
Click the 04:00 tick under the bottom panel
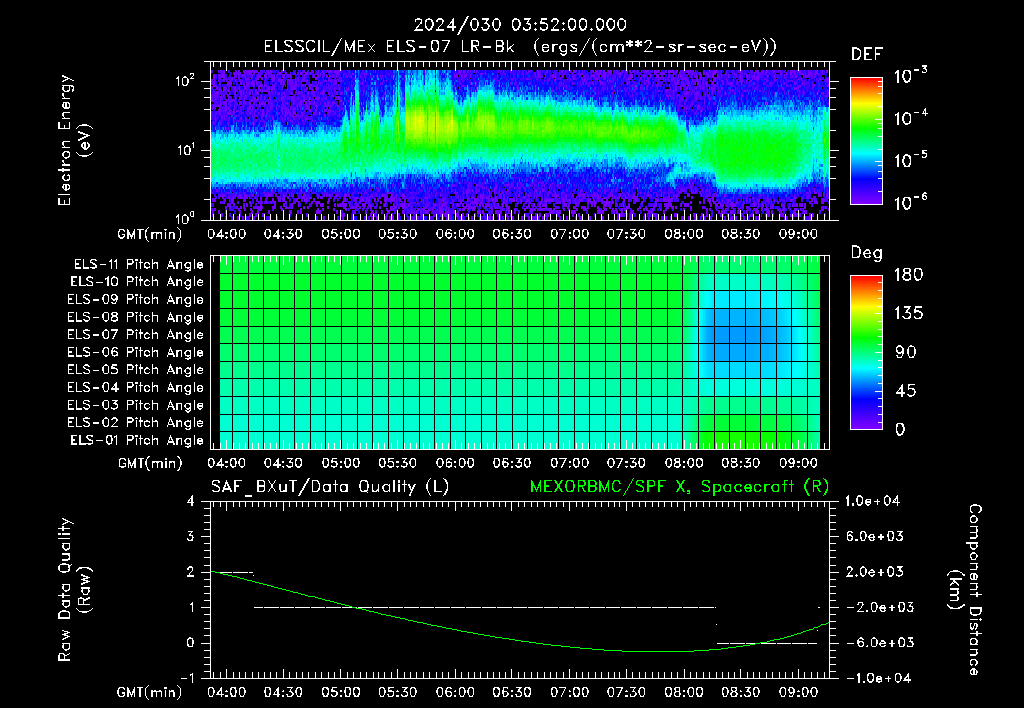pos(226,692)
